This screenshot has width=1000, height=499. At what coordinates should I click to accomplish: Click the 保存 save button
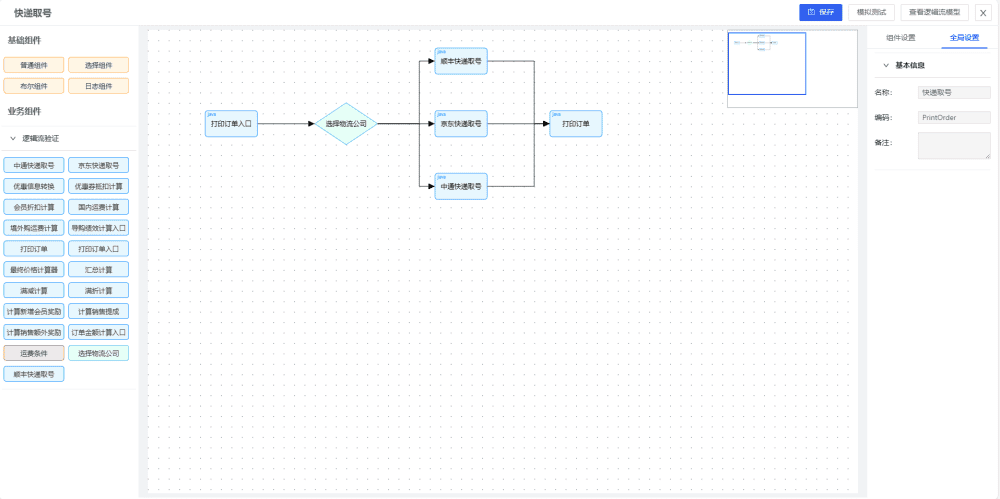pos(820,12)
